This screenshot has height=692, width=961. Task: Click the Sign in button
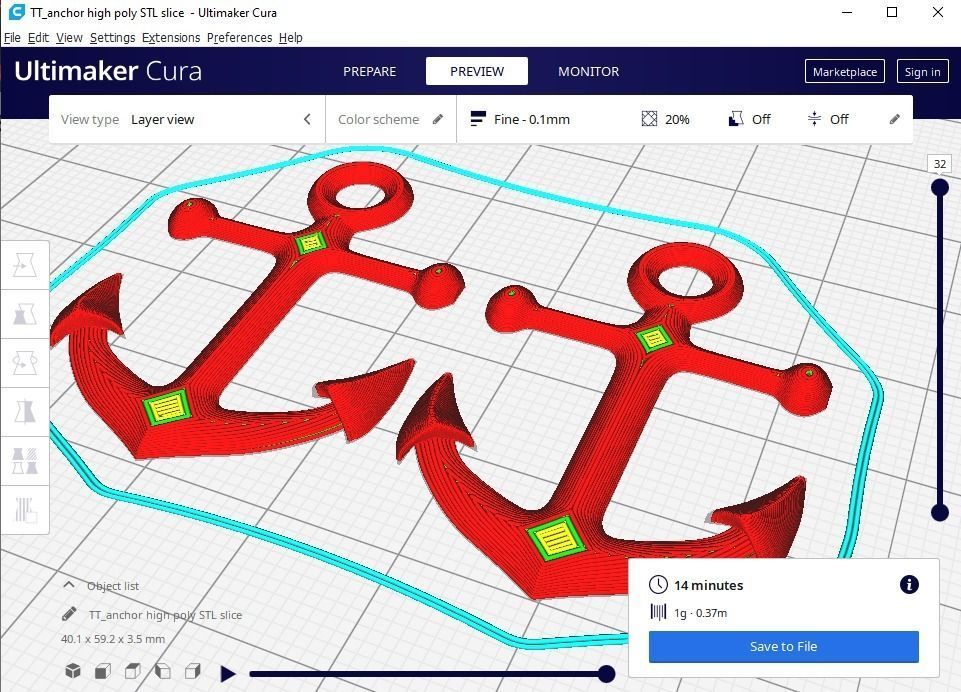pyautogui.click(x=922, y=72)
